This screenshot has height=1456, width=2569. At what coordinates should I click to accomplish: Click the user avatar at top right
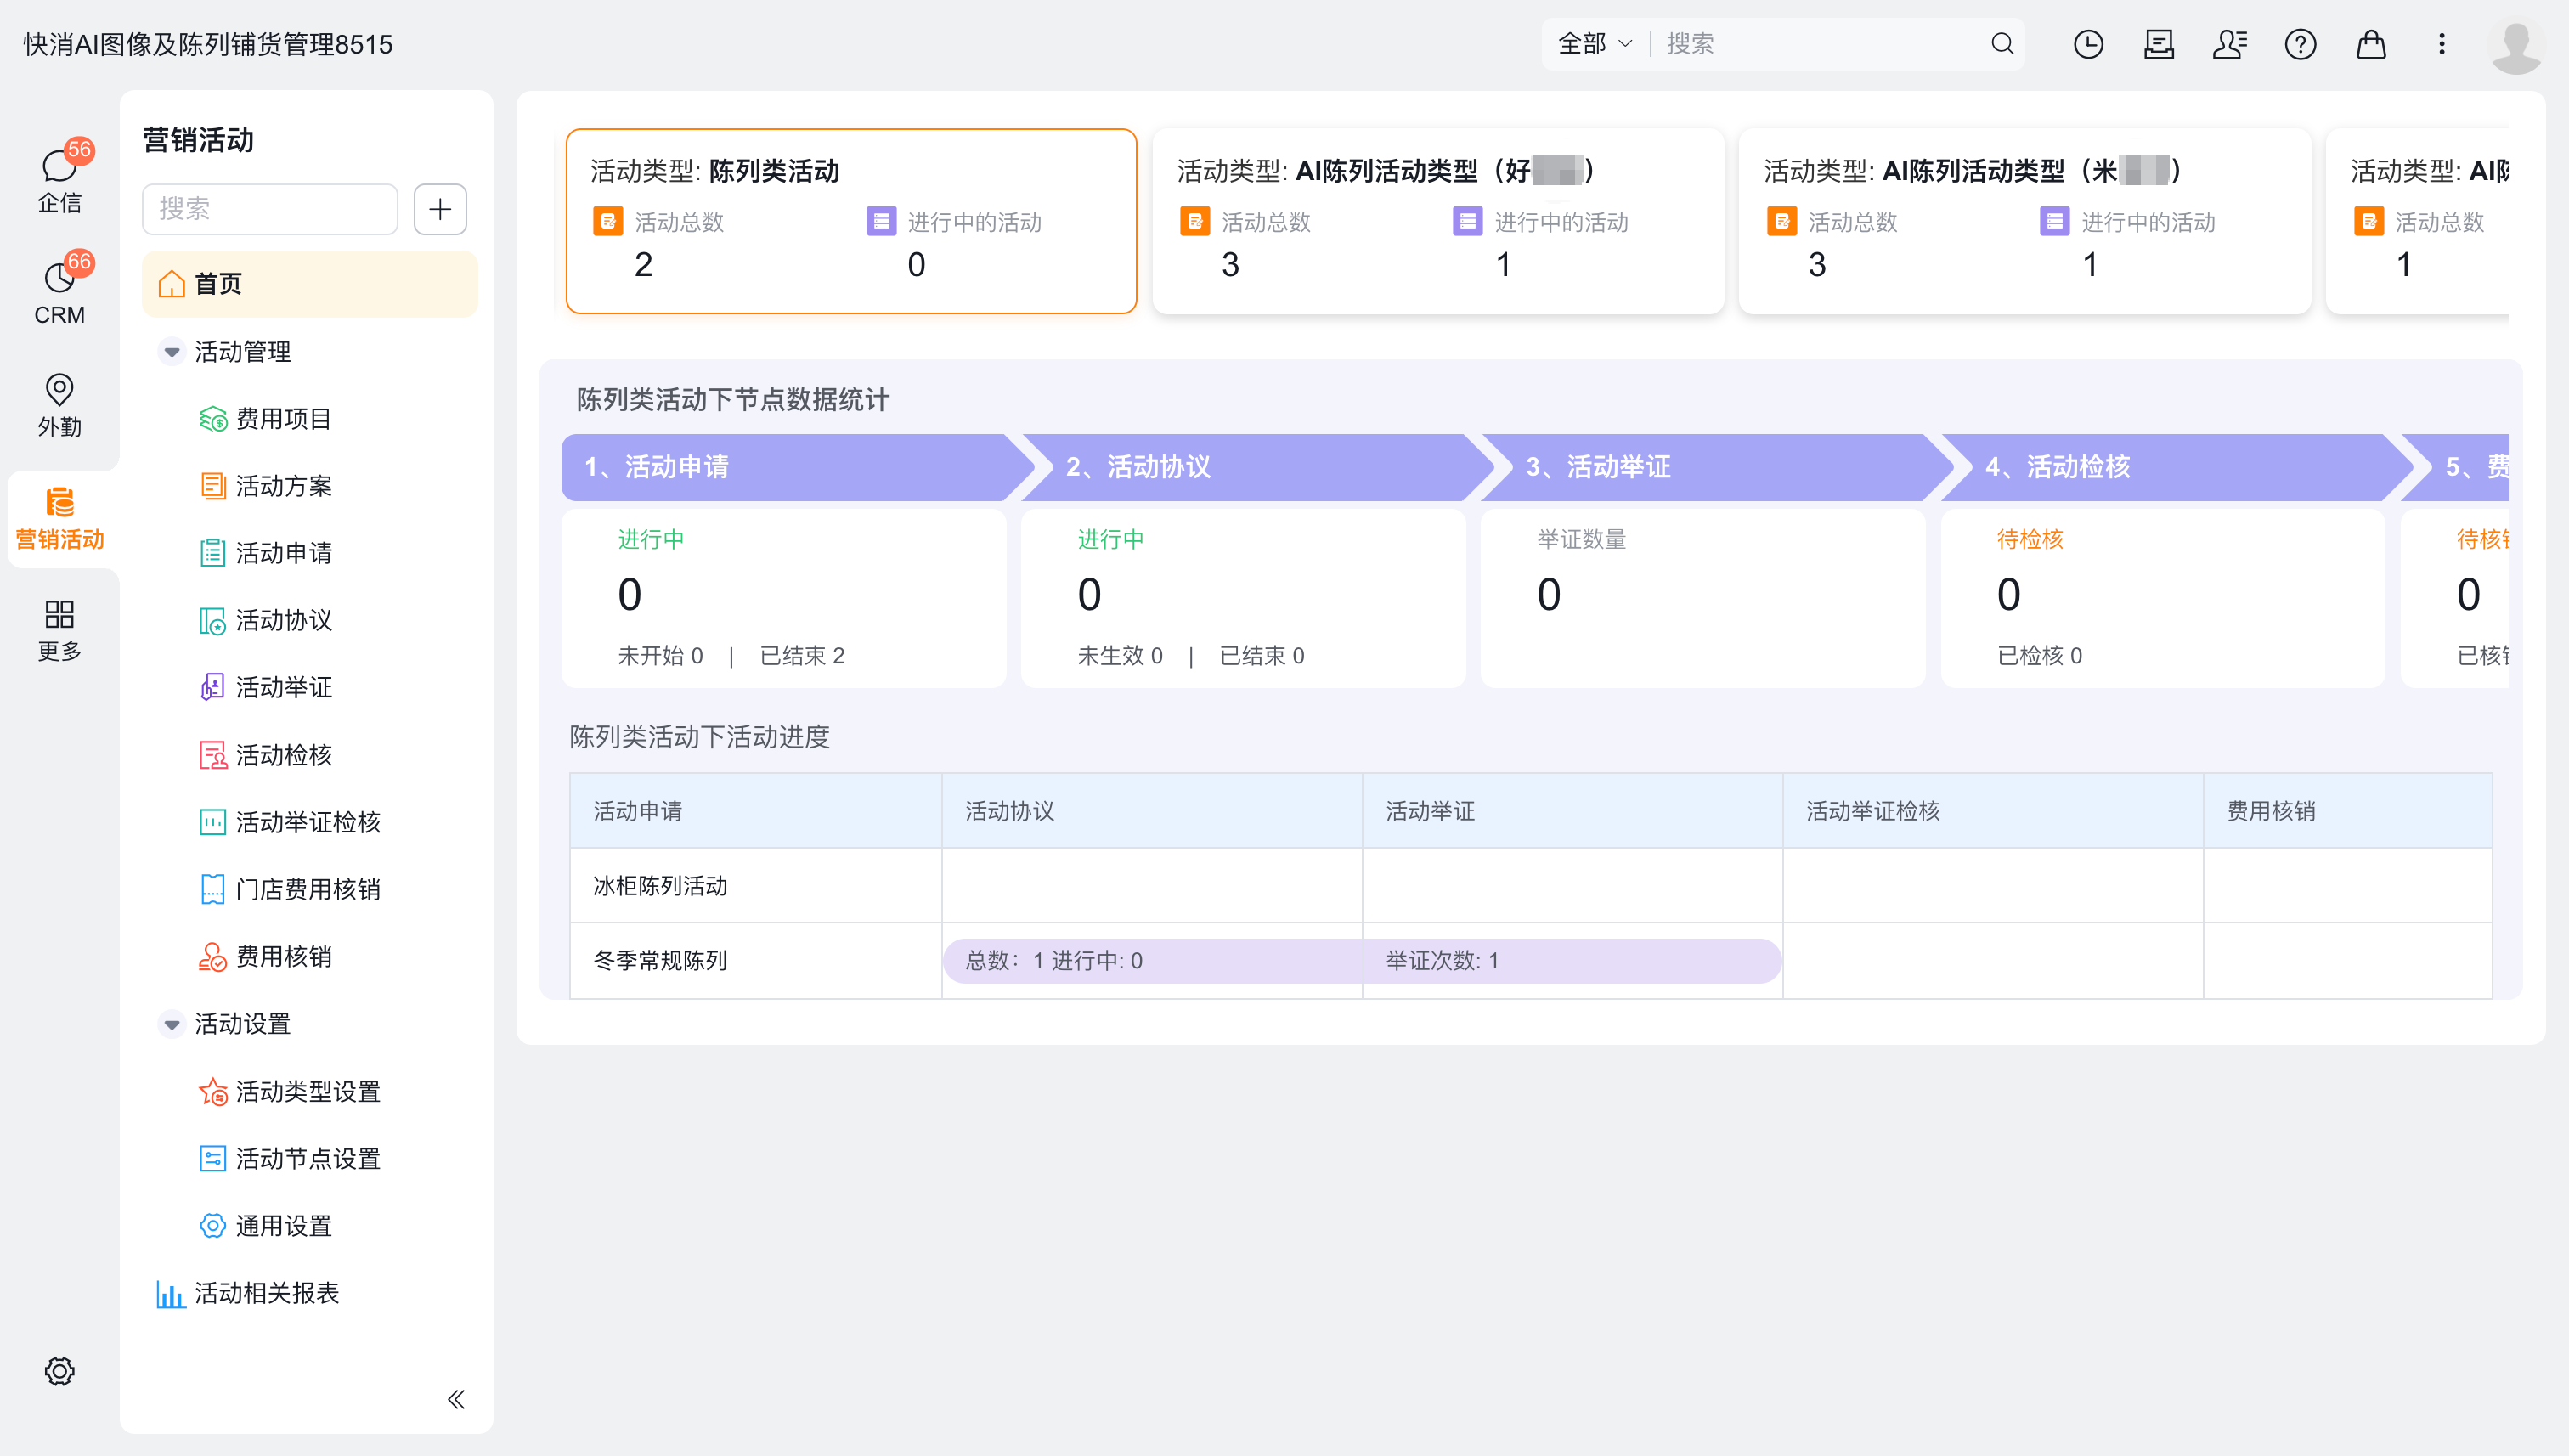tap(2516, 44)
